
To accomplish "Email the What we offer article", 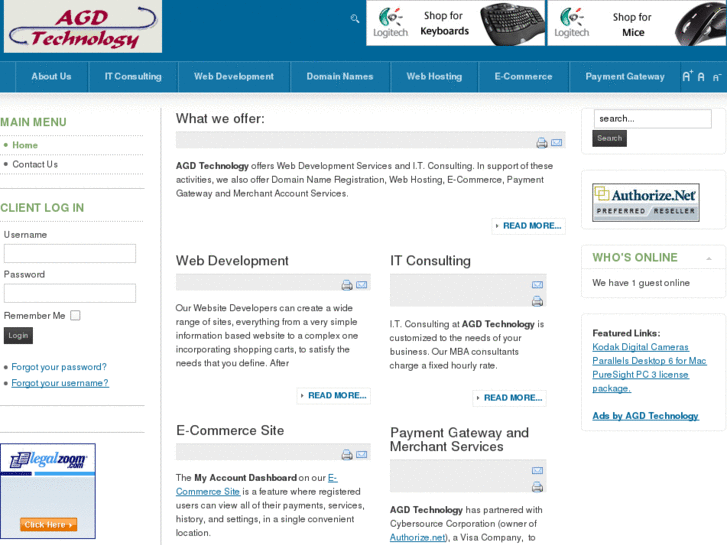I will (557, 142).
